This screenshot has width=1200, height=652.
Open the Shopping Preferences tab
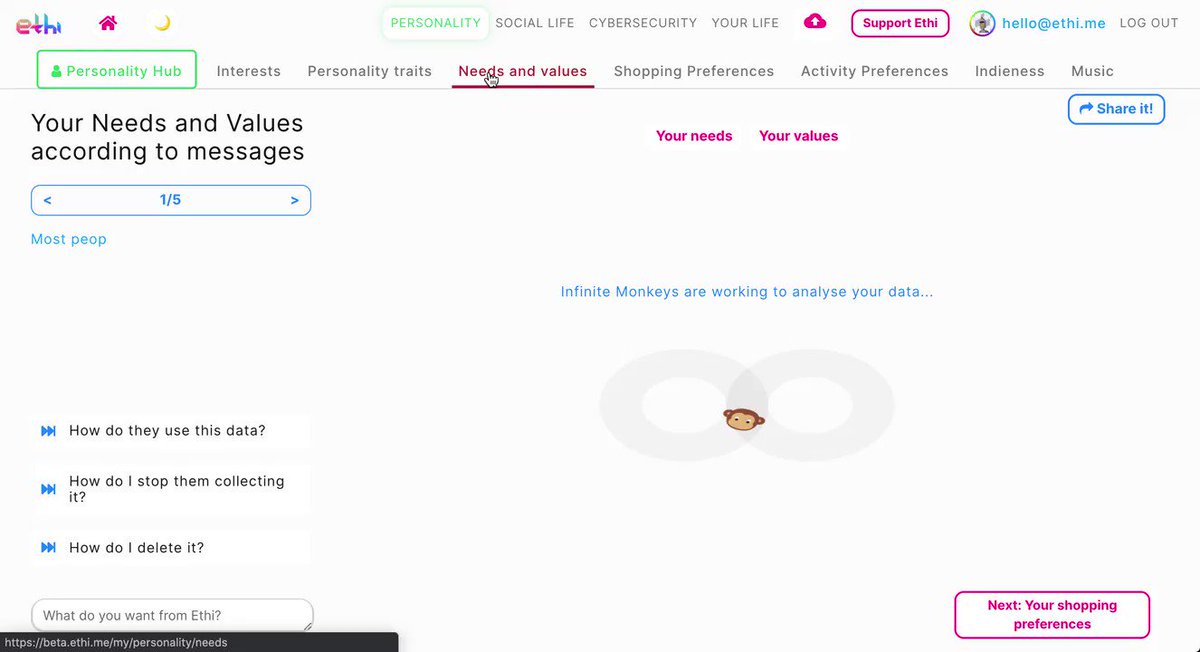click(694, 71)
